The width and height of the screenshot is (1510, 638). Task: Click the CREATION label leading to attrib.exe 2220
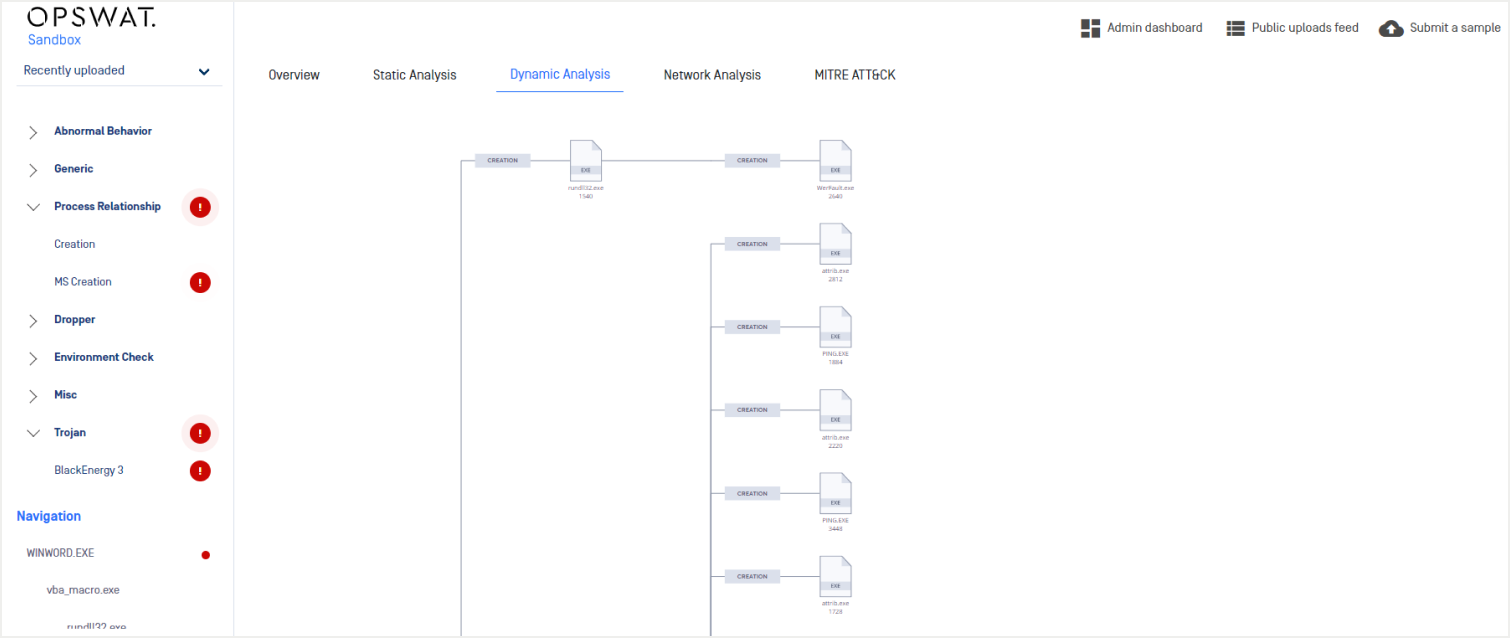752,410
